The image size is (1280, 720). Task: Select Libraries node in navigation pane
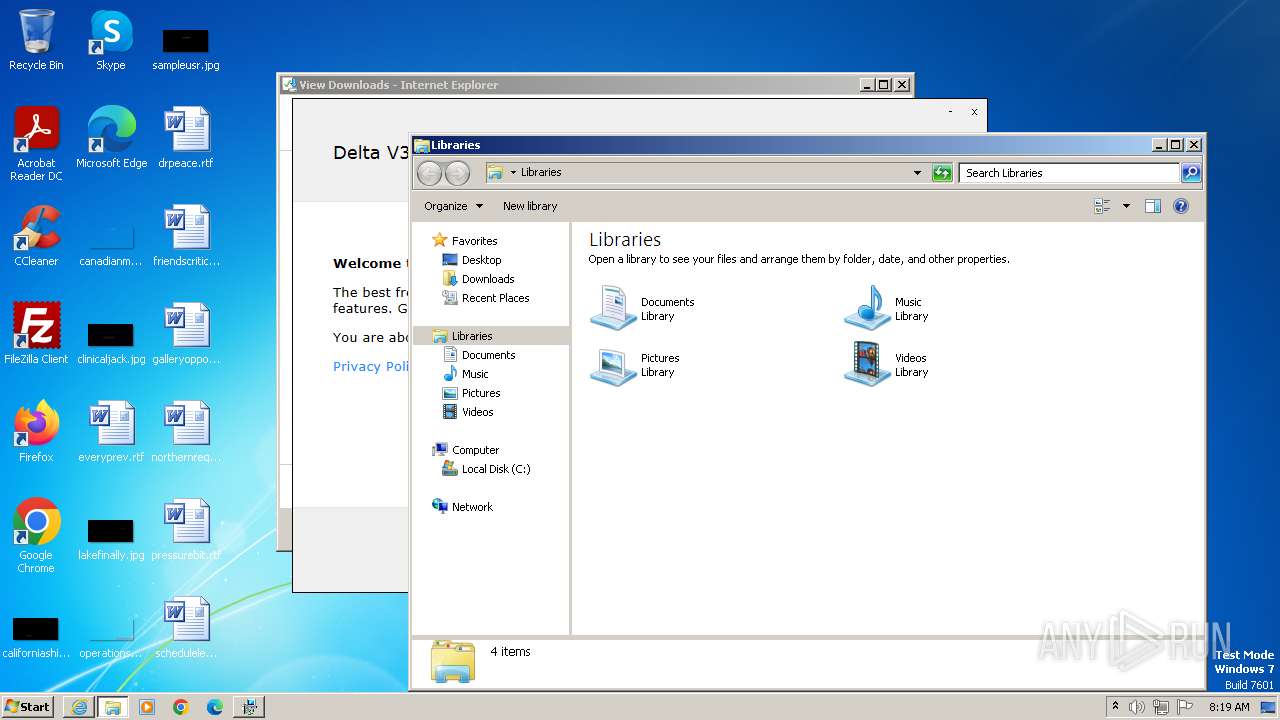pos(472,336)
